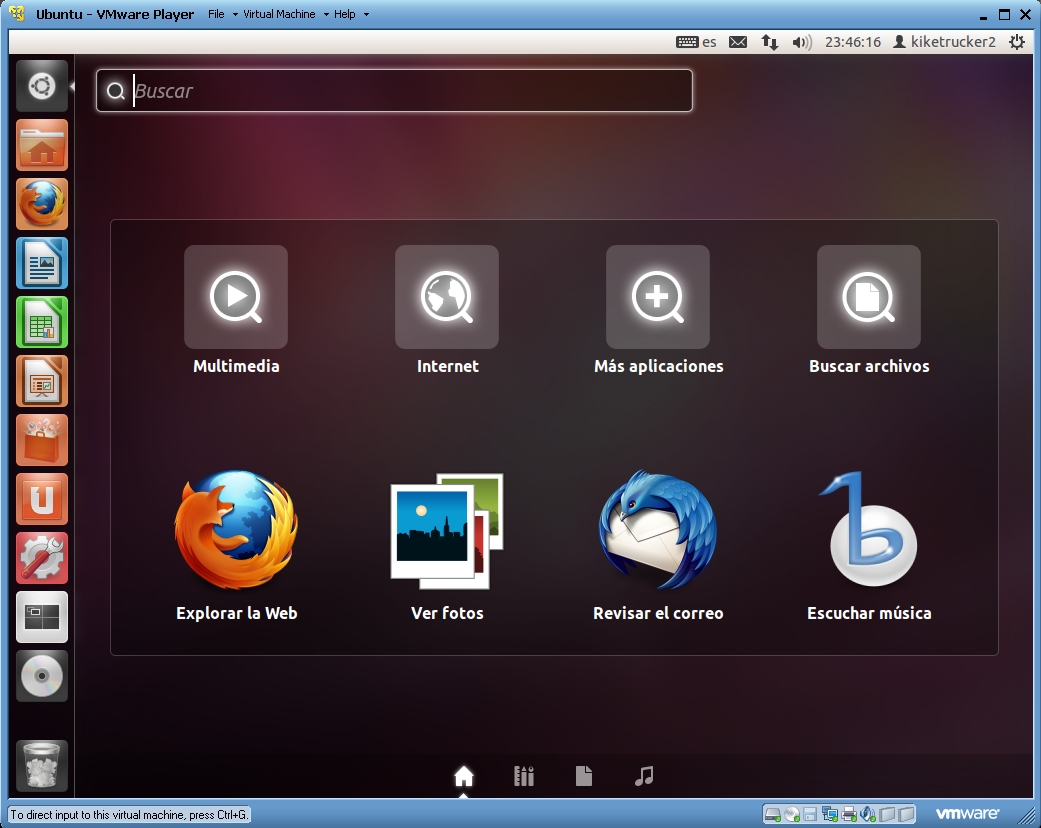Click the network adapter icon in VMware status bar
This screenshot has width=1041, height=828.
coord(829,814)
